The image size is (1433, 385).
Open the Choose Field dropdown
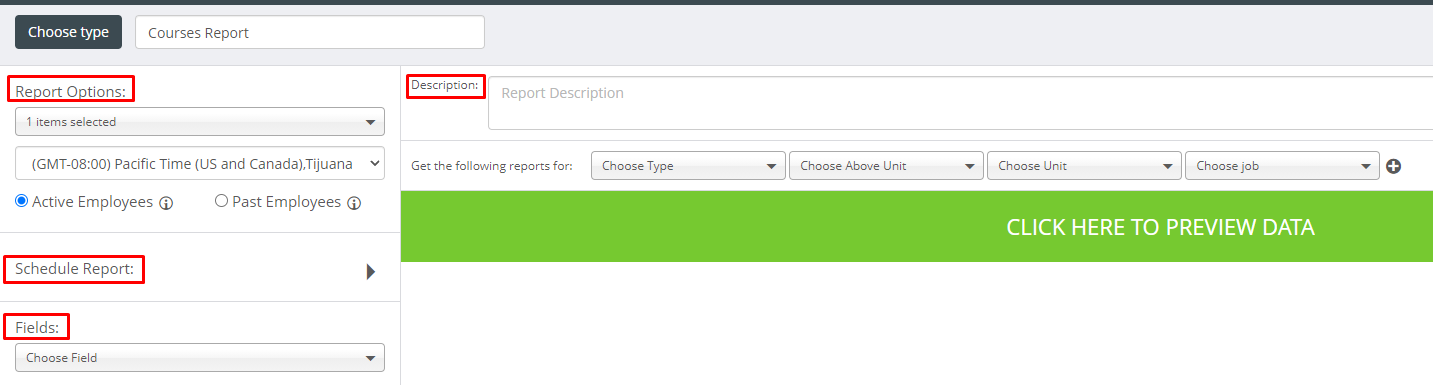coord(200,357)
